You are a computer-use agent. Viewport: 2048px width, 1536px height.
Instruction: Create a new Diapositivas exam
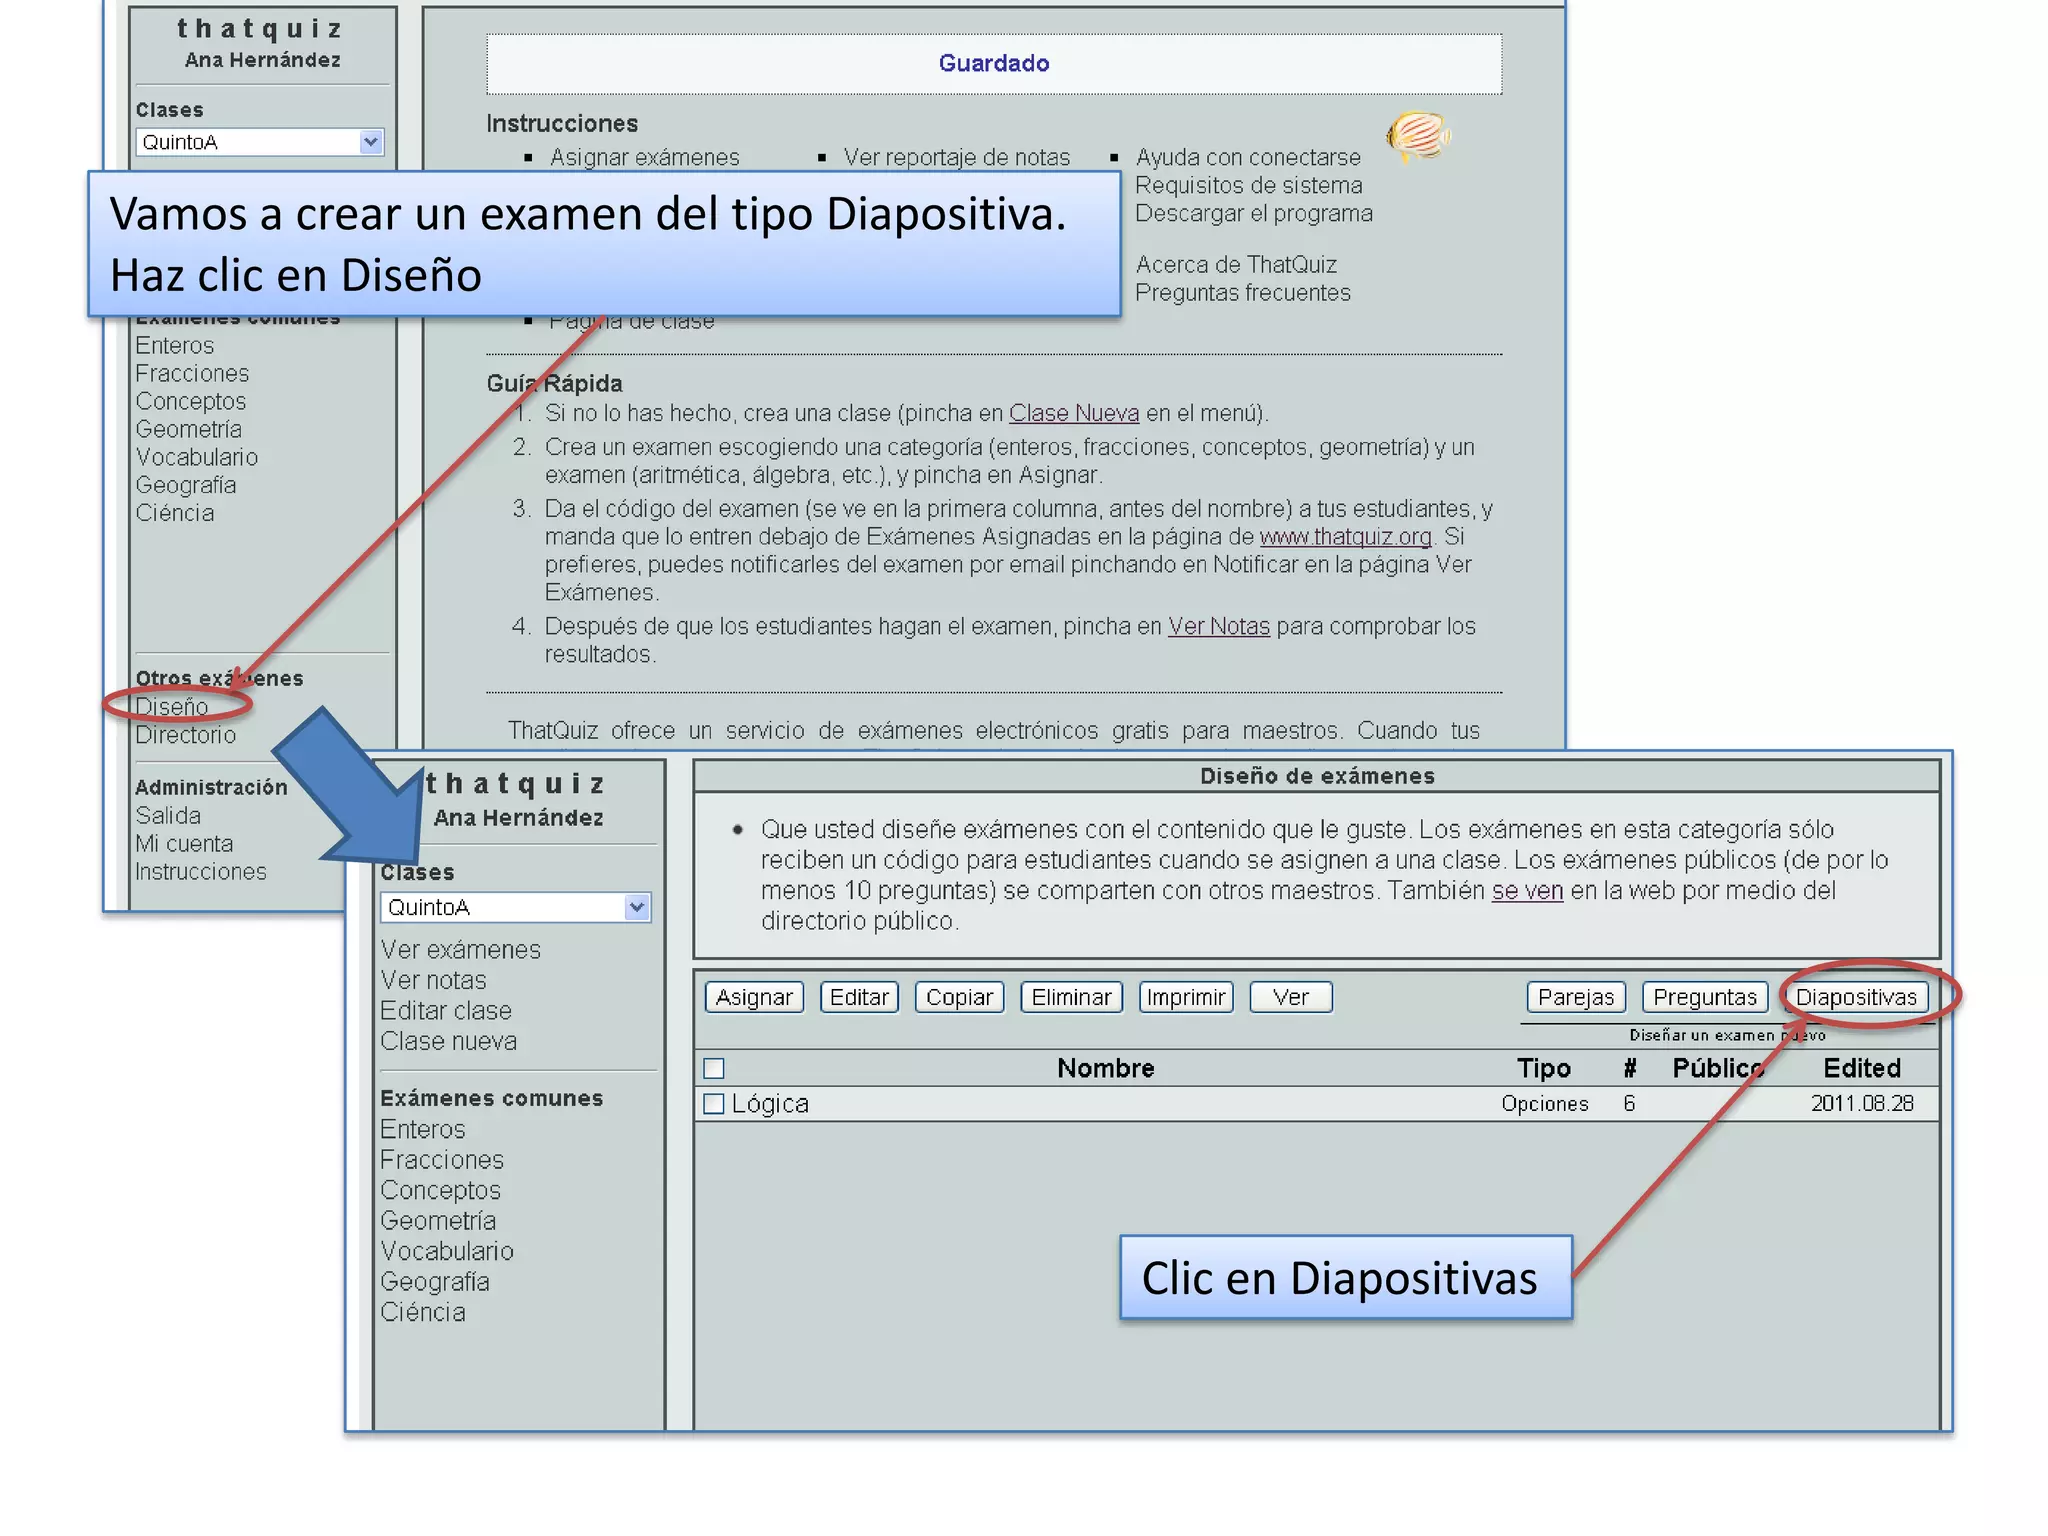click(1856, 997)
